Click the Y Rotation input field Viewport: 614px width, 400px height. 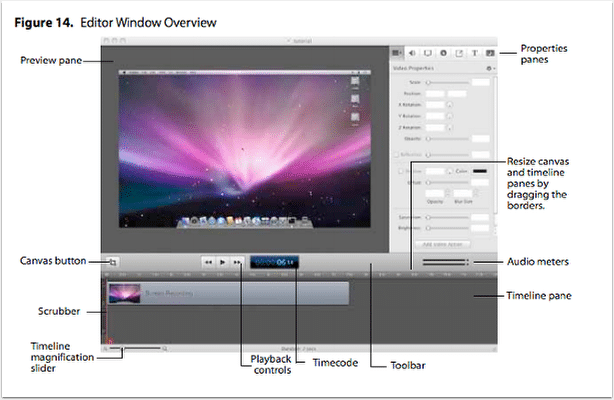click(435, 116)
